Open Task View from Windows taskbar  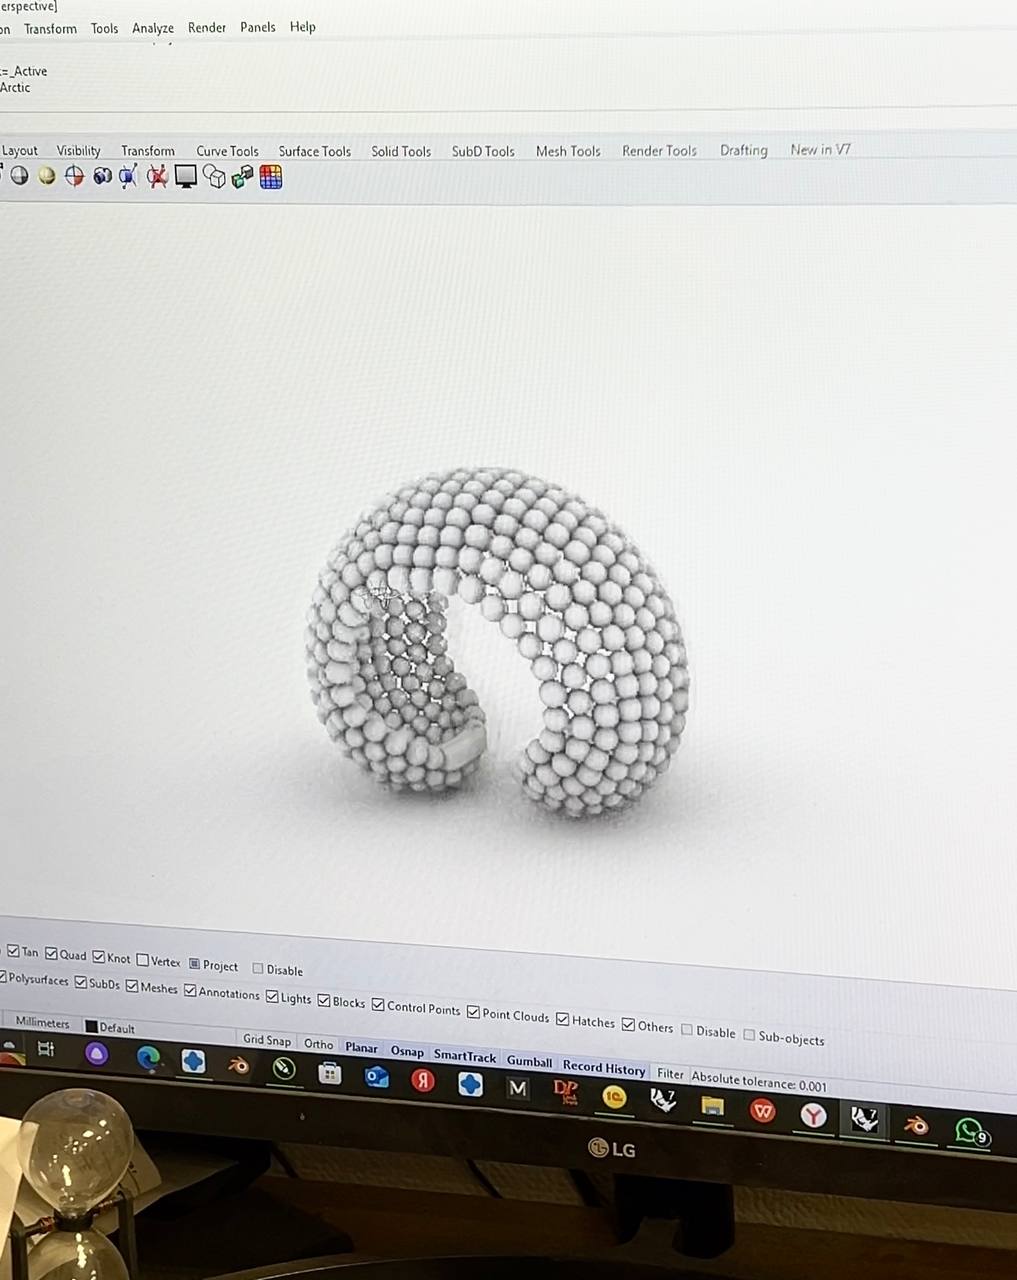point(46,1049)
